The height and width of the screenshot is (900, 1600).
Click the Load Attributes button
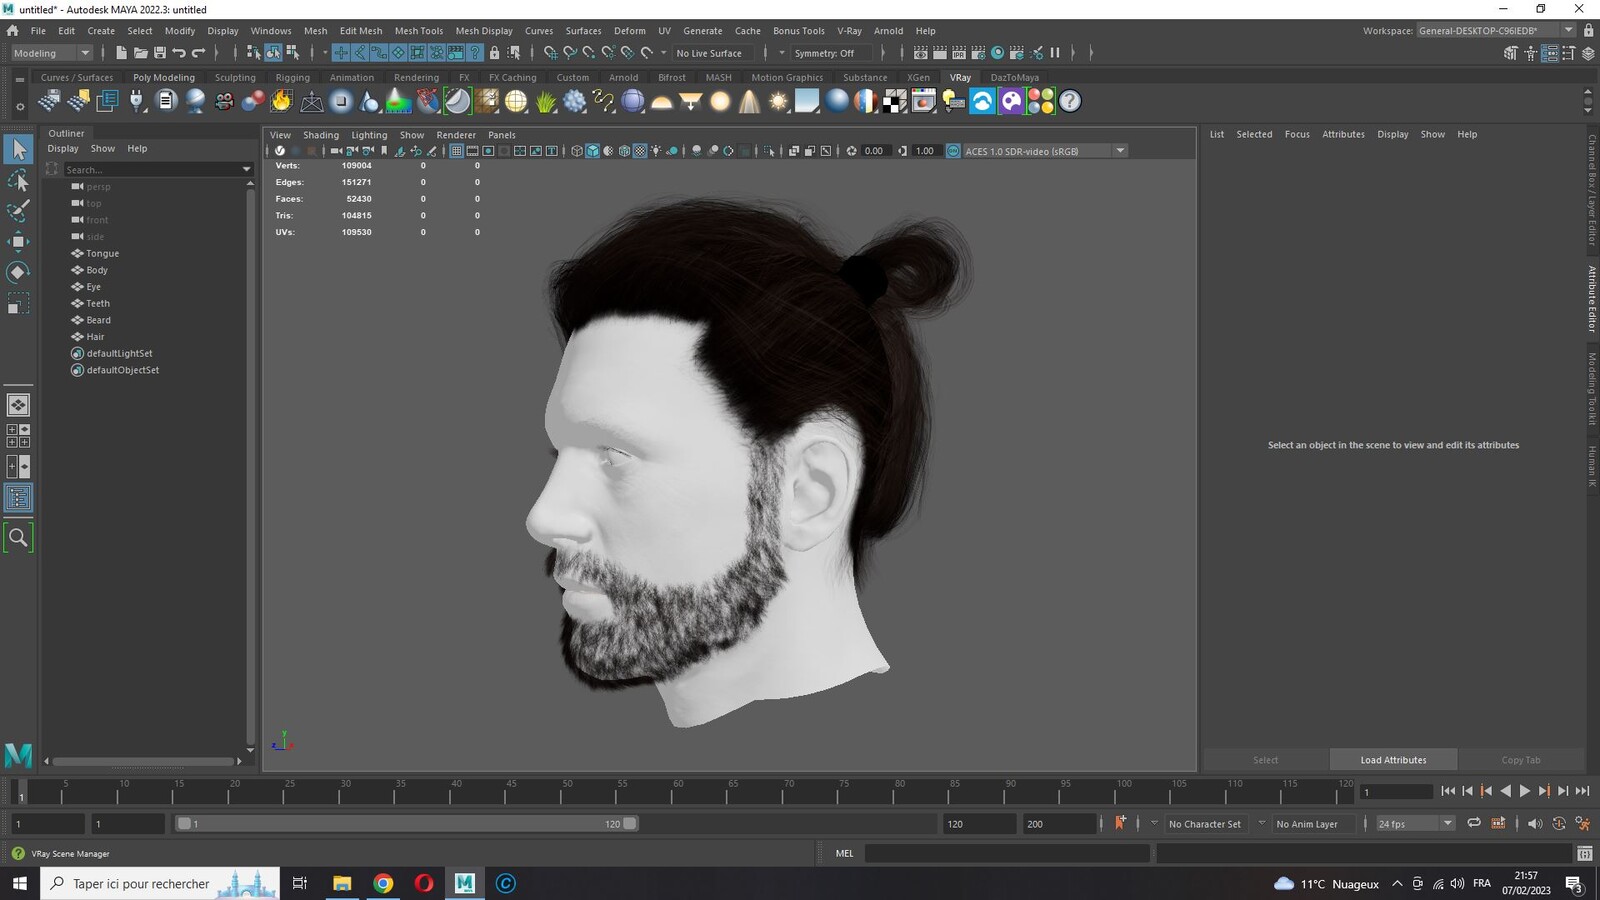tap(1393, 760)
